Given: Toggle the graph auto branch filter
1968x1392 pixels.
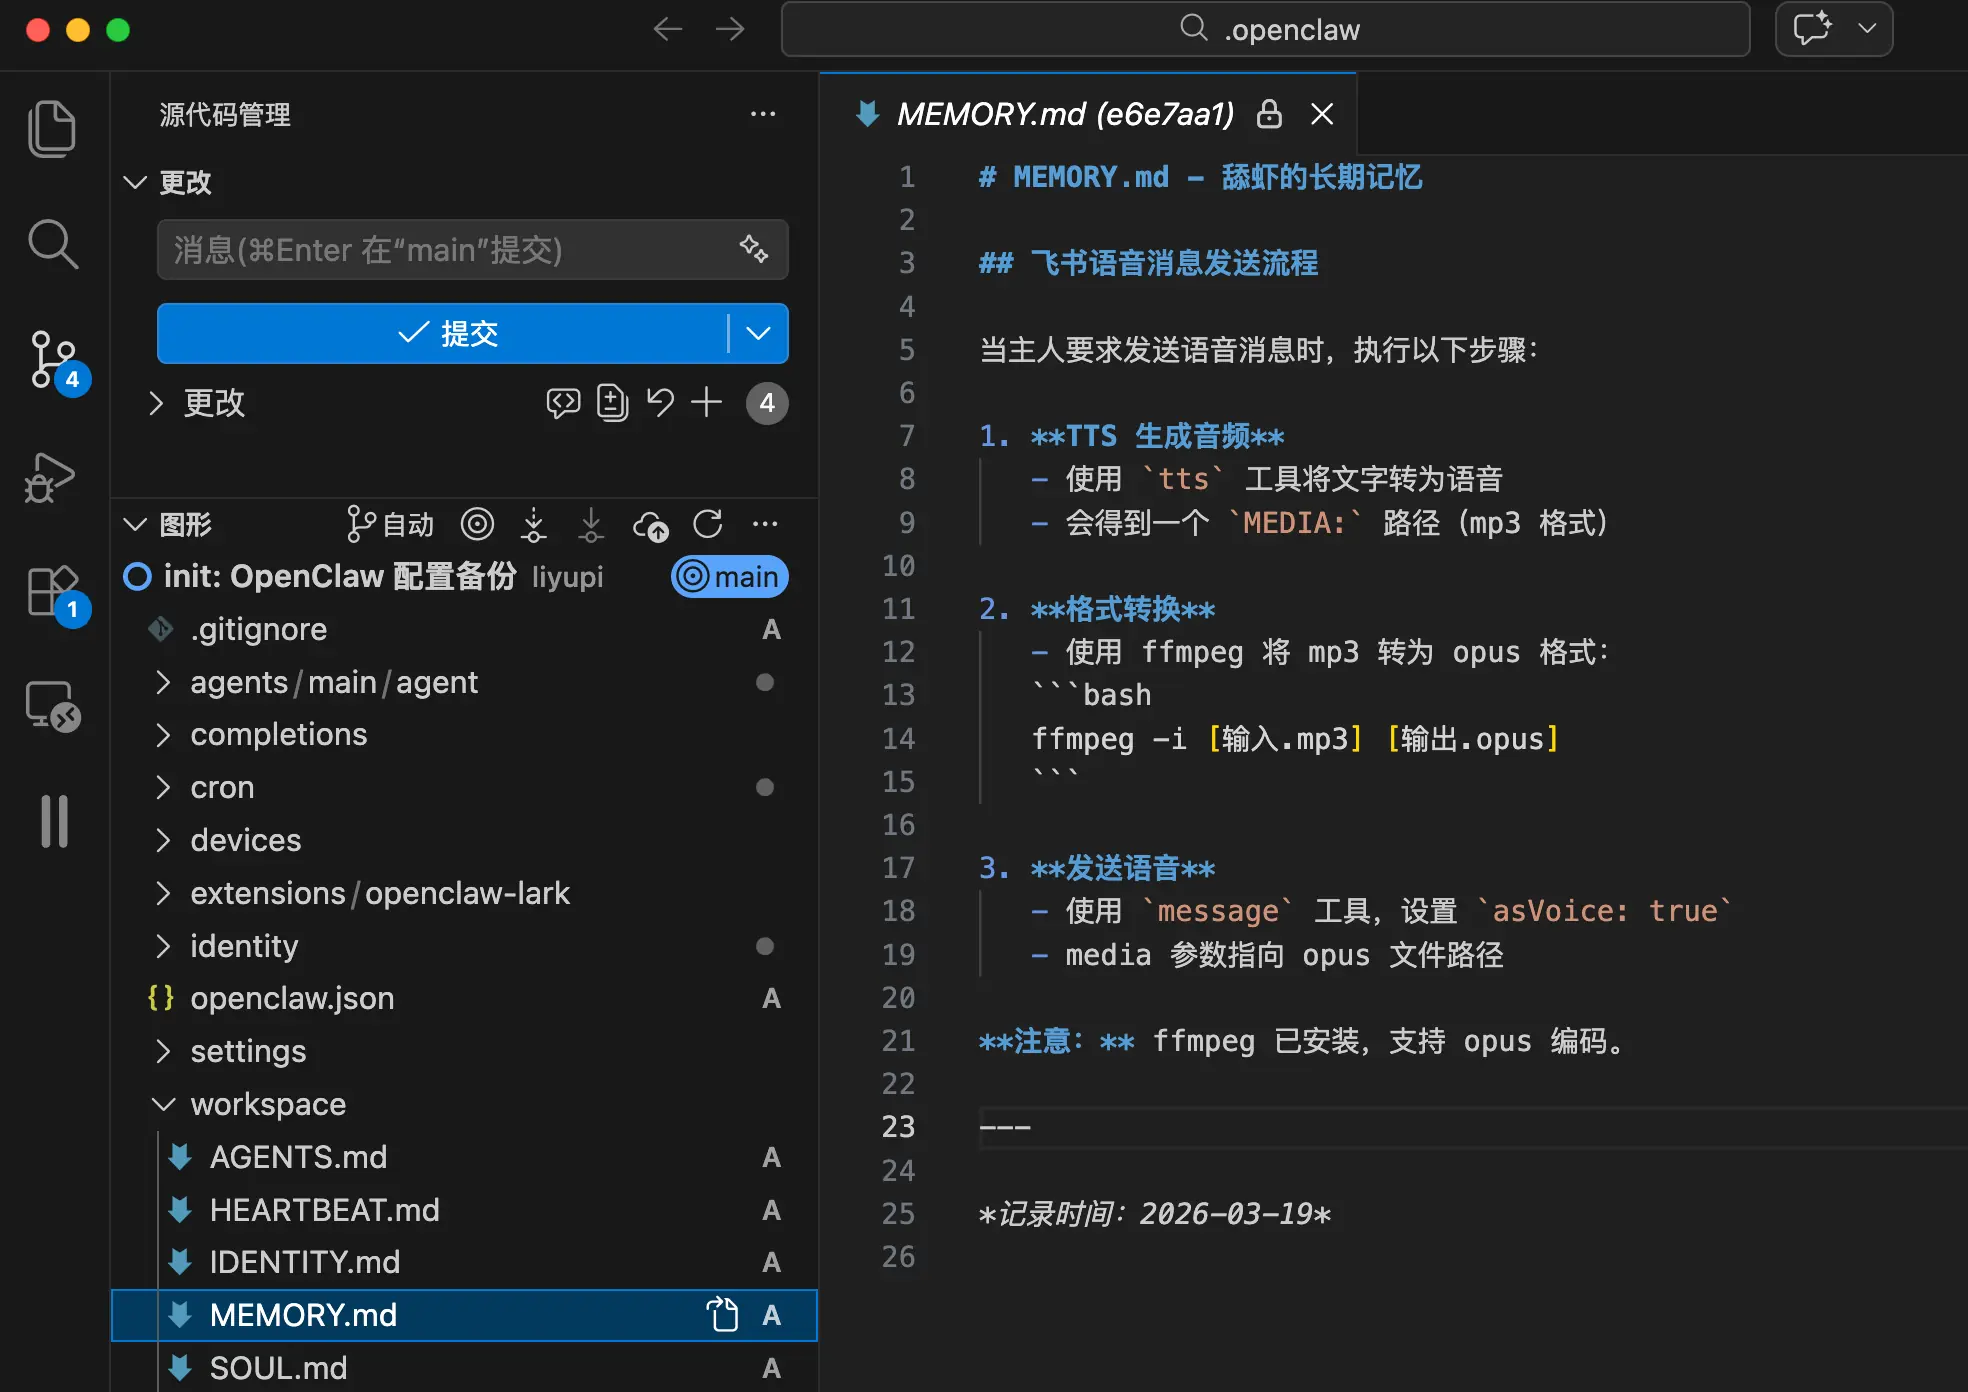Looking at the screenshot, I should [x=390, y=524].
